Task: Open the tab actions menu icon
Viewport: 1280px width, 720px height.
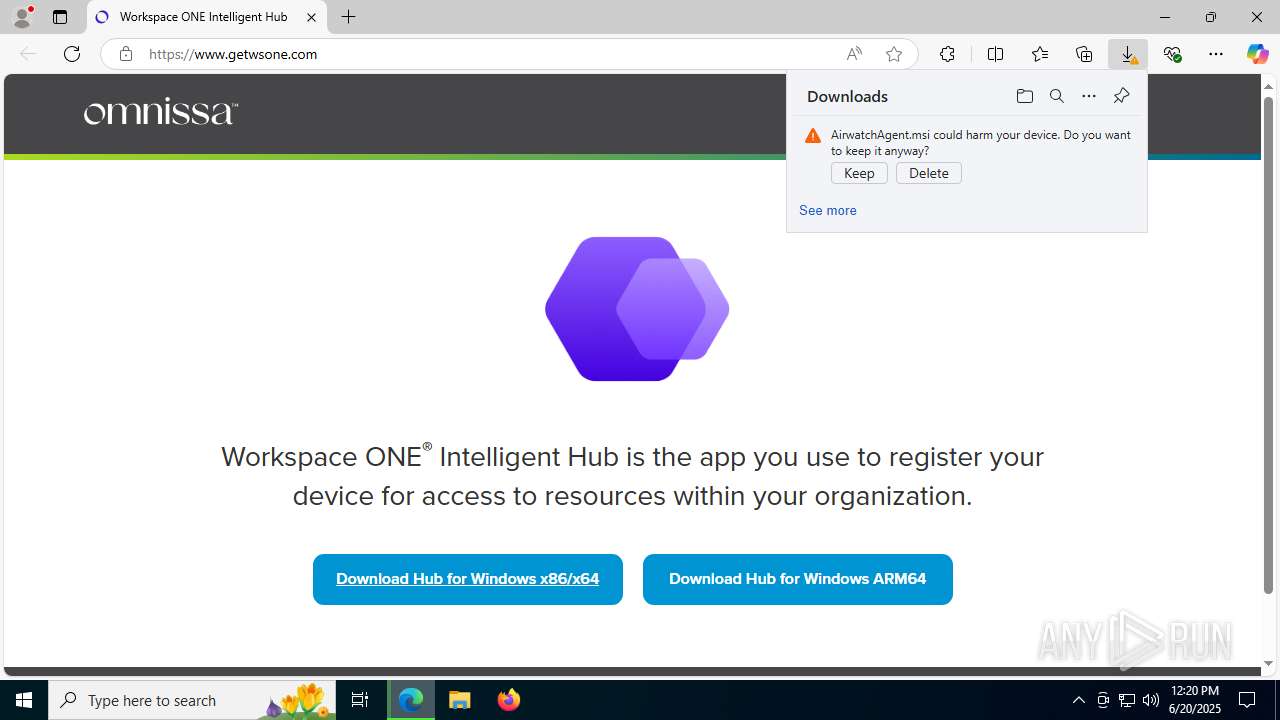Action: 60,17
